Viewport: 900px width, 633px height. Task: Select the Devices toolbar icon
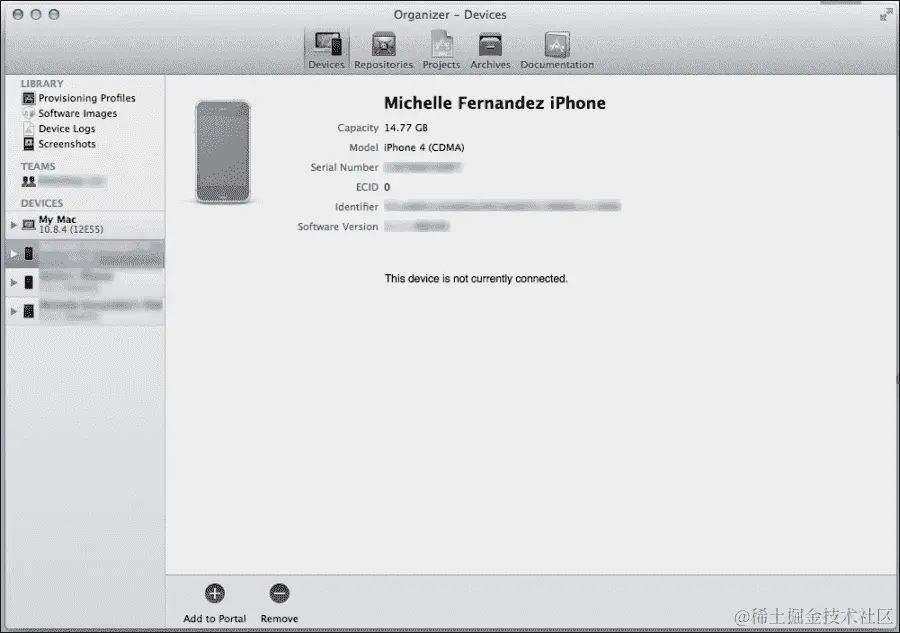[326, 48]
